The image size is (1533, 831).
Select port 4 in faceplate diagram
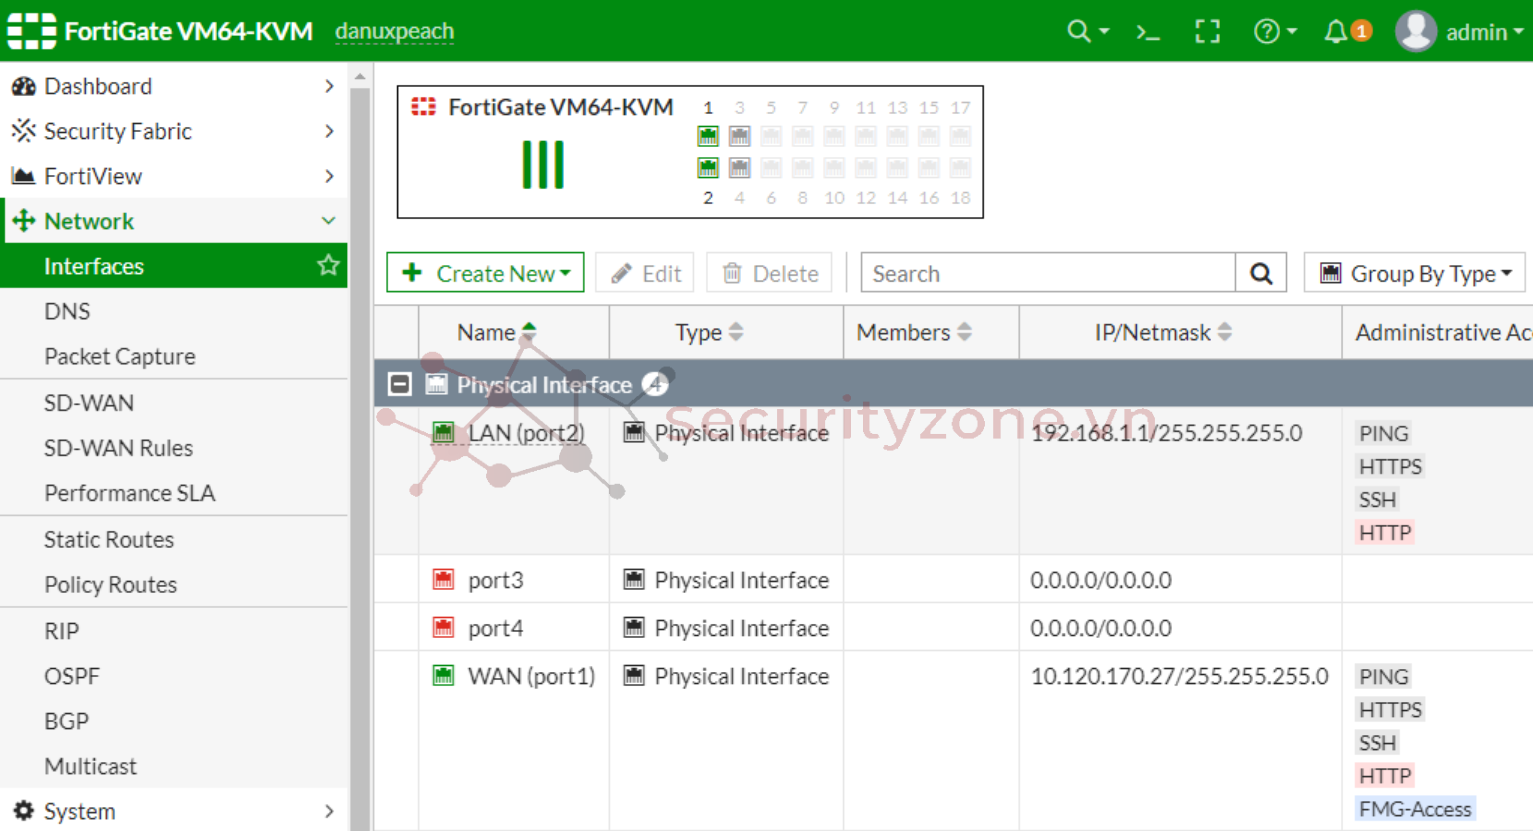tap(740, 168)
